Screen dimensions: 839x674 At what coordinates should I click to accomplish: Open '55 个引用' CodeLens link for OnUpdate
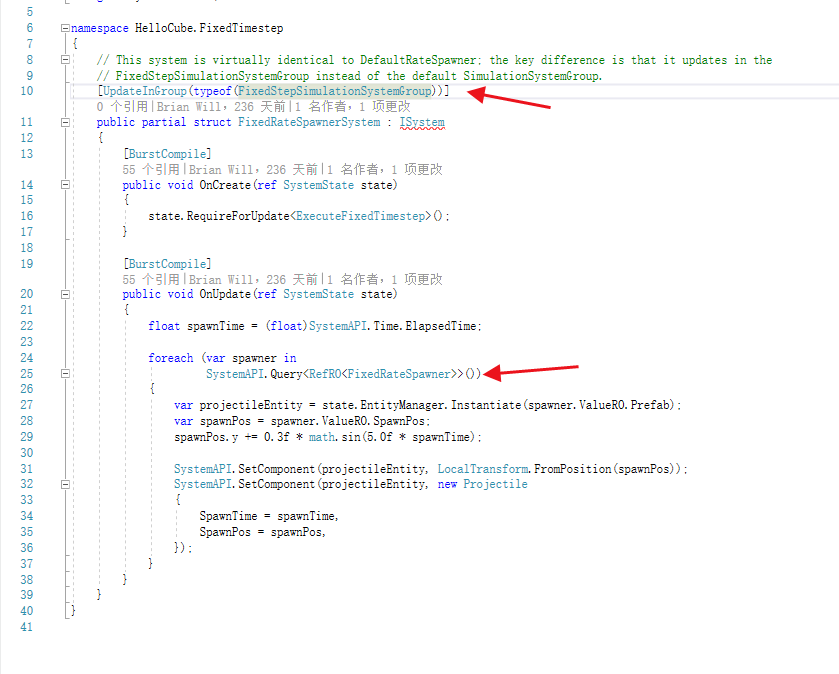pyautogui.click(x=151, y=279)
